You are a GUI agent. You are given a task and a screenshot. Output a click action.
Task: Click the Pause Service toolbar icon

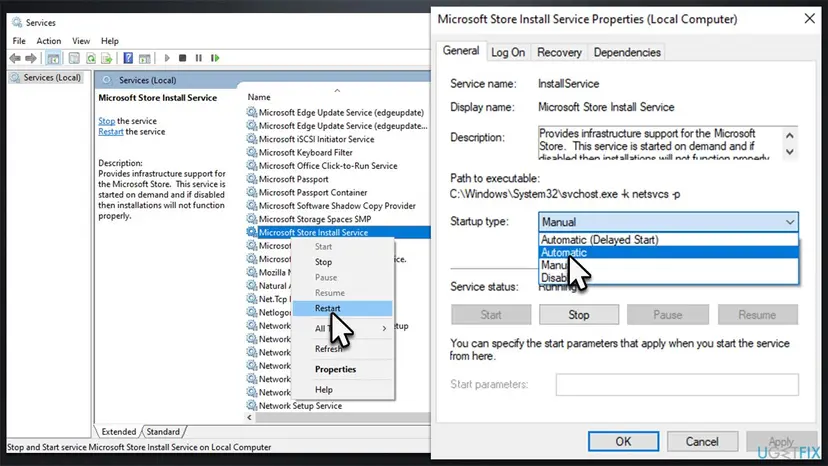[199, 58]
